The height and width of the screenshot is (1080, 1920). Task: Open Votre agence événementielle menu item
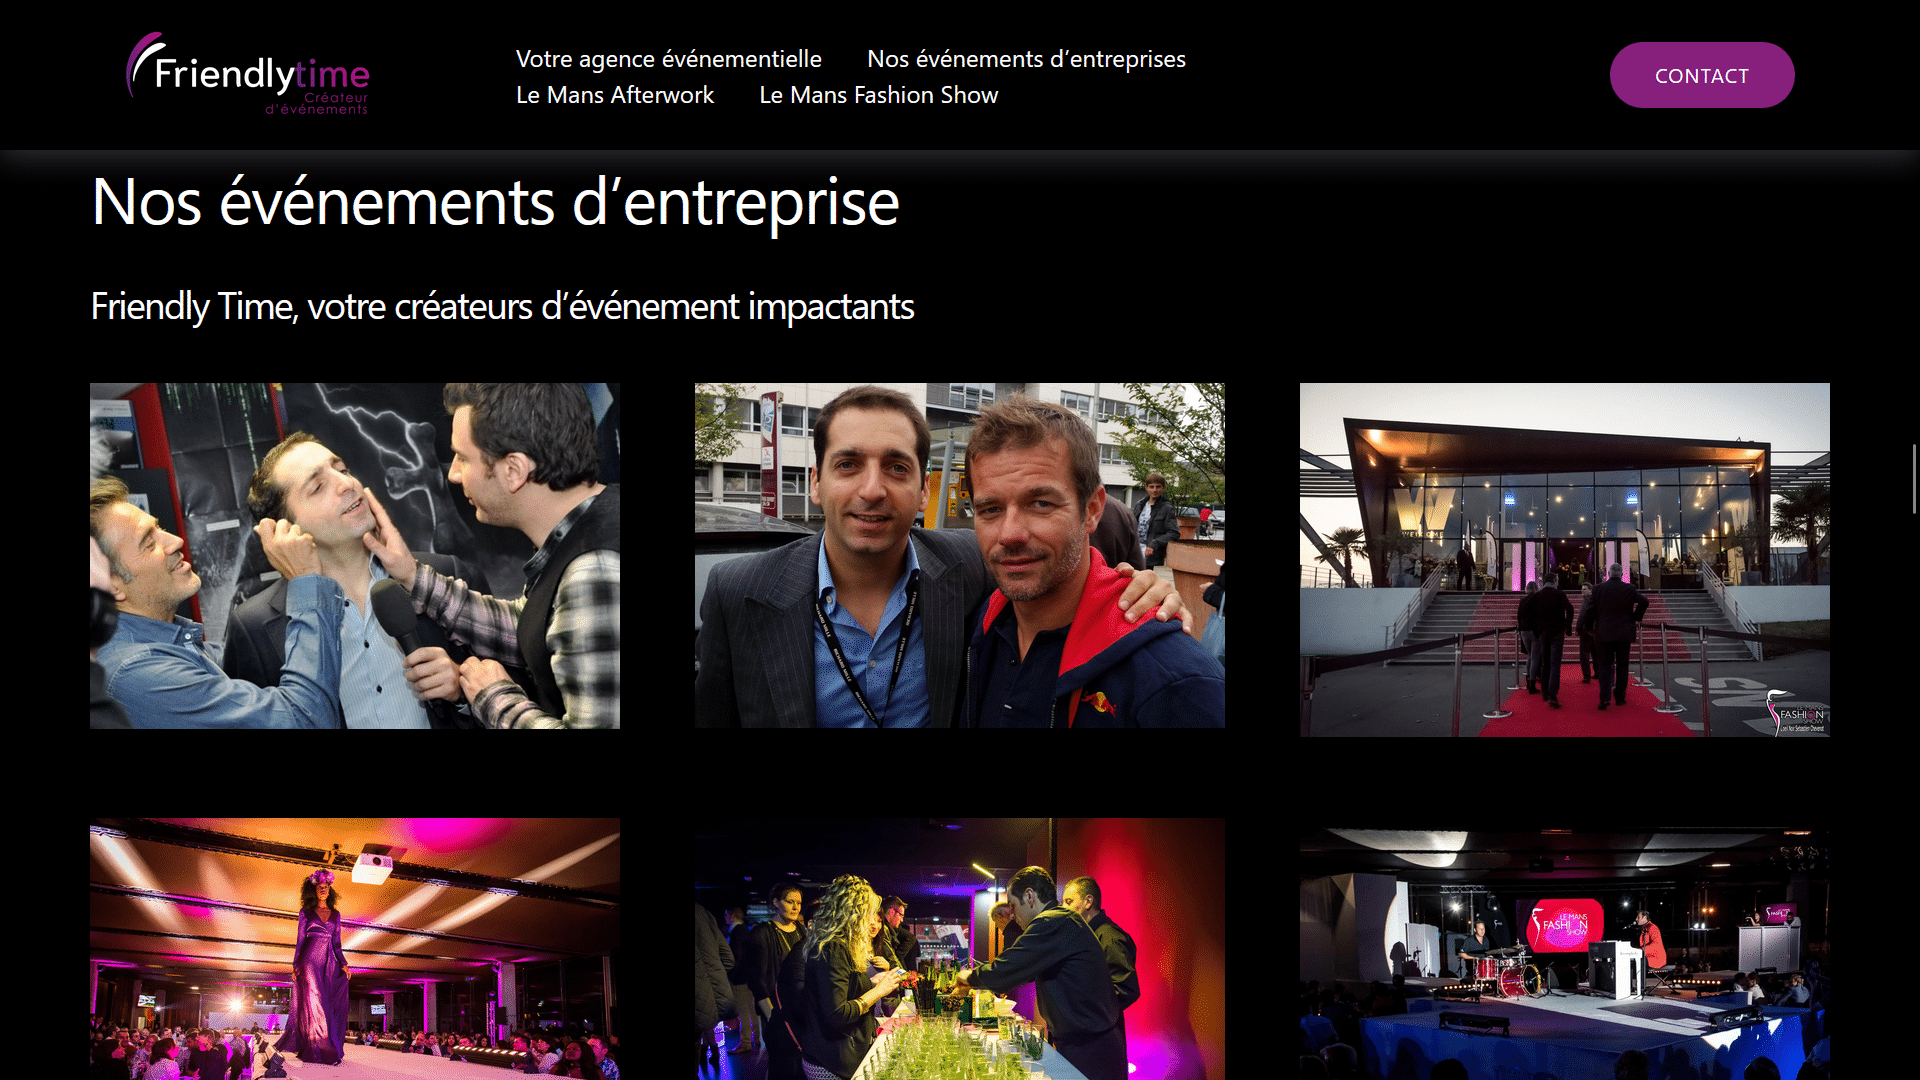[668, 59]
